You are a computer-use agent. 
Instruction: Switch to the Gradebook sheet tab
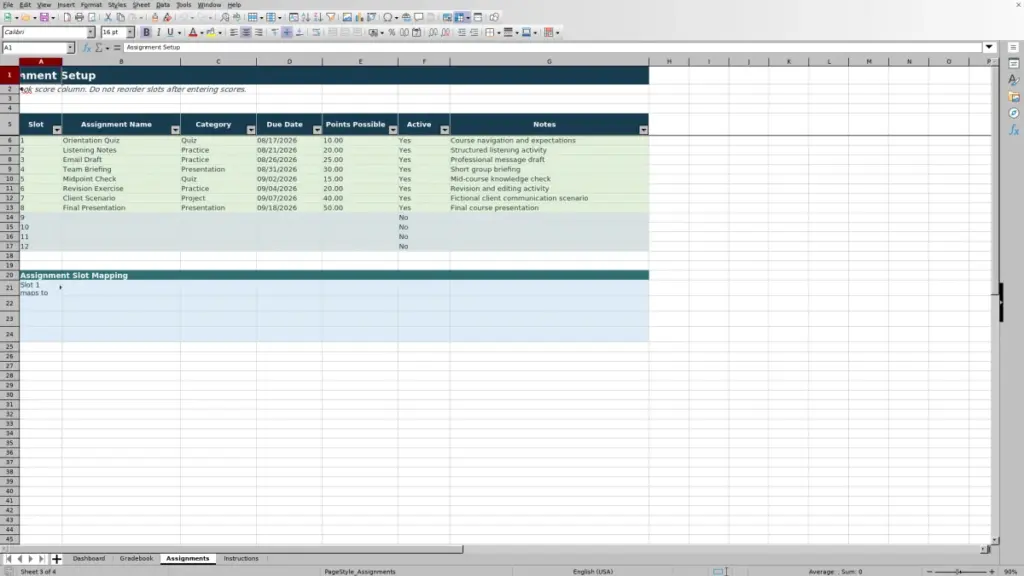(136, 558)
